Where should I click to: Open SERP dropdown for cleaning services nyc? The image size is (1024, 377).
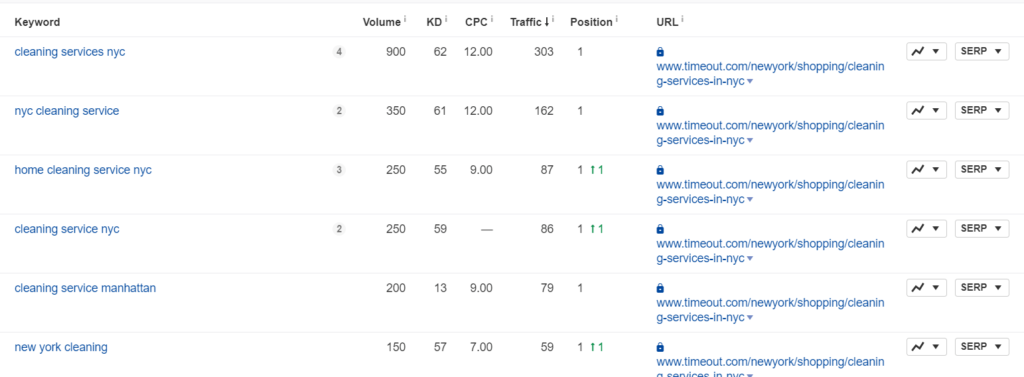(x=982, y=52)
